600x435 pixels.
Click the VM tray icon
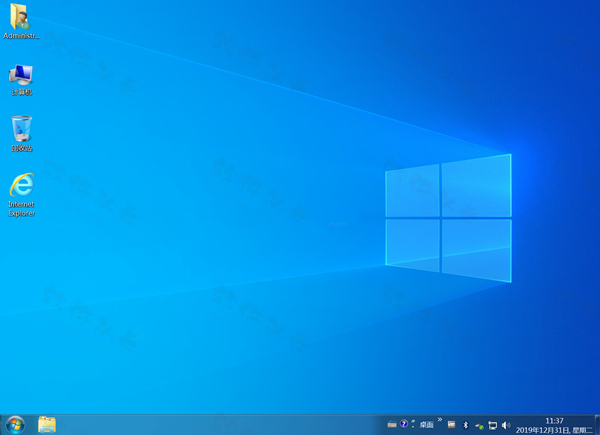(x=452, y=425)
